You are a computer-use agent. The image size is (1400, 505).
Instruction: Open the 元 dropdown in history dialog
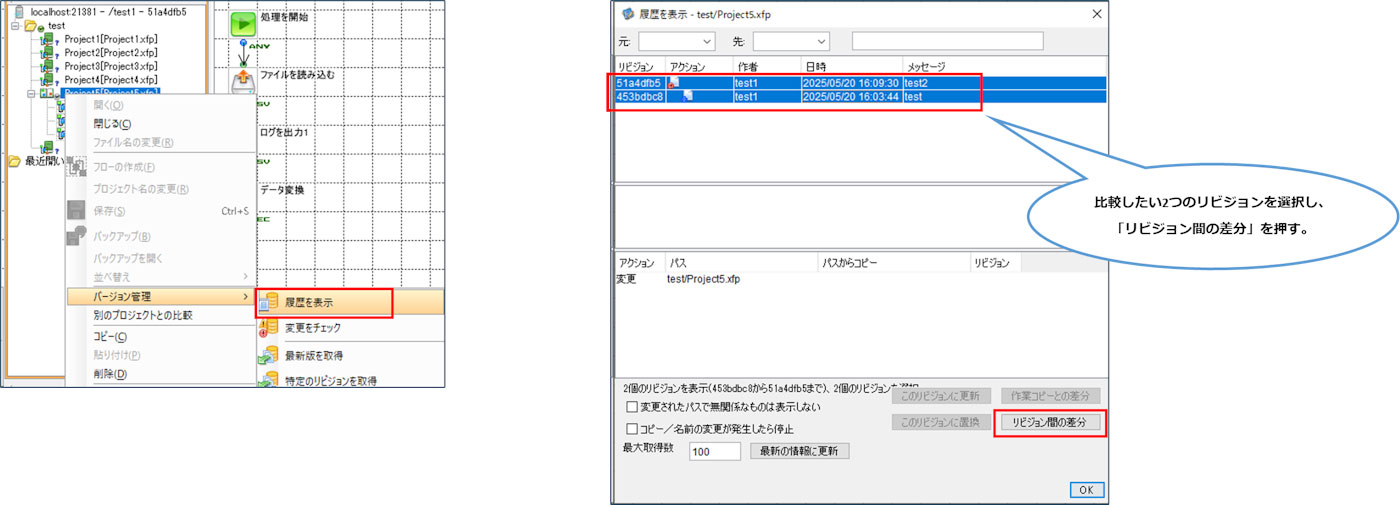coord(677,41)
